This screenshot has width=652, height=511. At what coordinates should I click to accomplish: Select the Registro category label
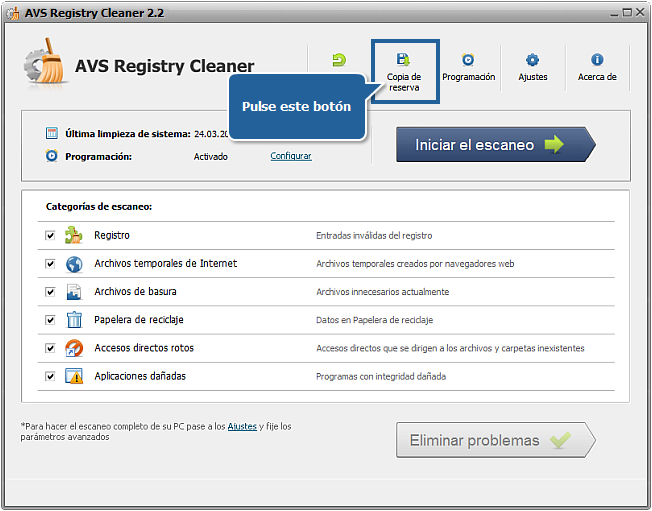(x=112, y=235)
